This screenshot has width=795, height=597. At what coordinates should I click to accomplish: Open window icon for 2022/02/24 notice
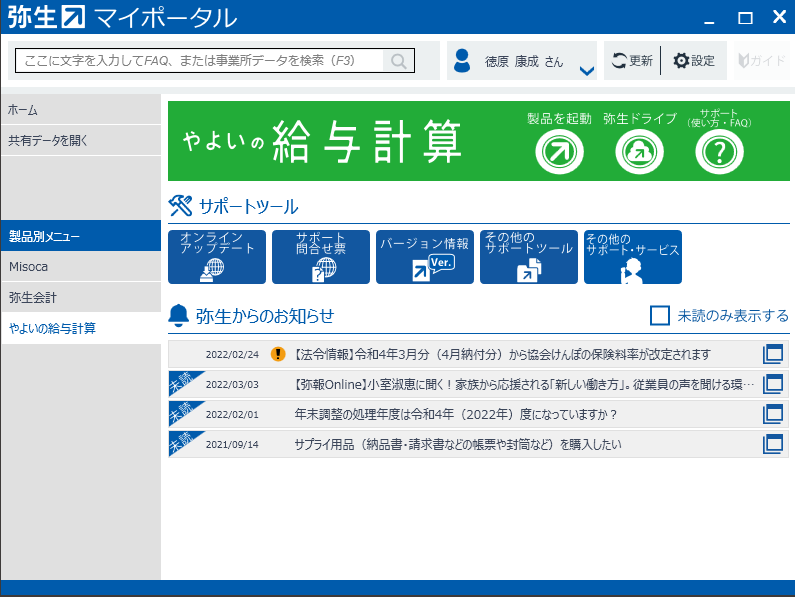(x=773, y=354)
